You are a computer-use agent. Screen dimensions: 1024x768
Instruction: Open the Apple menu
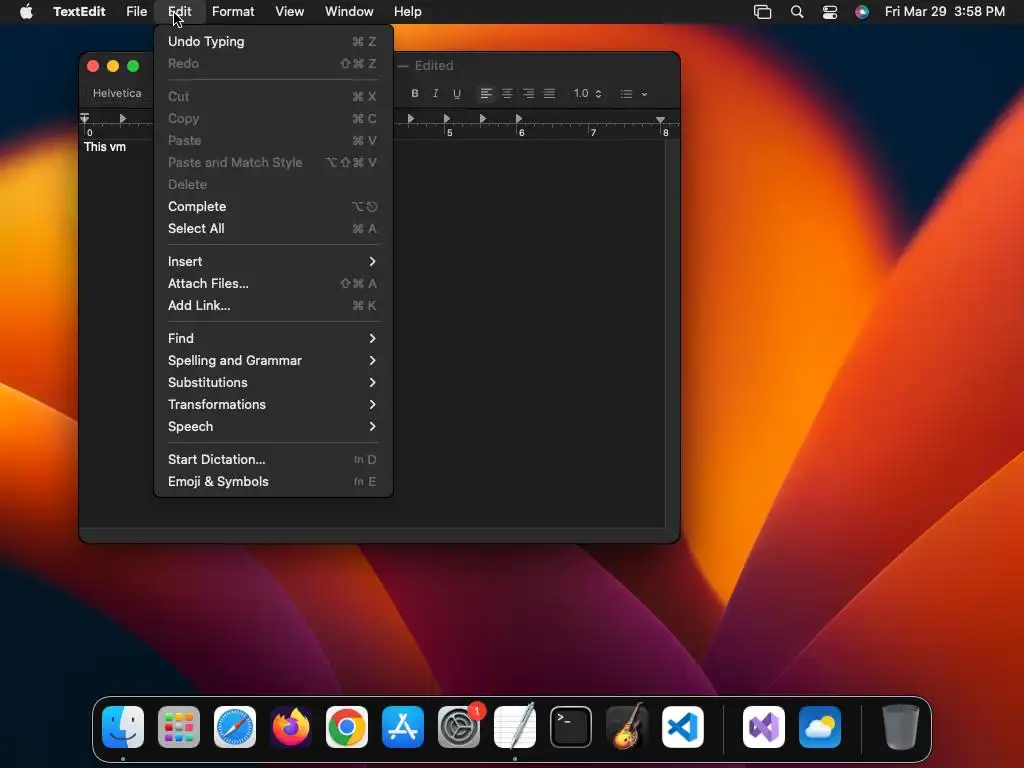(26, 12)
